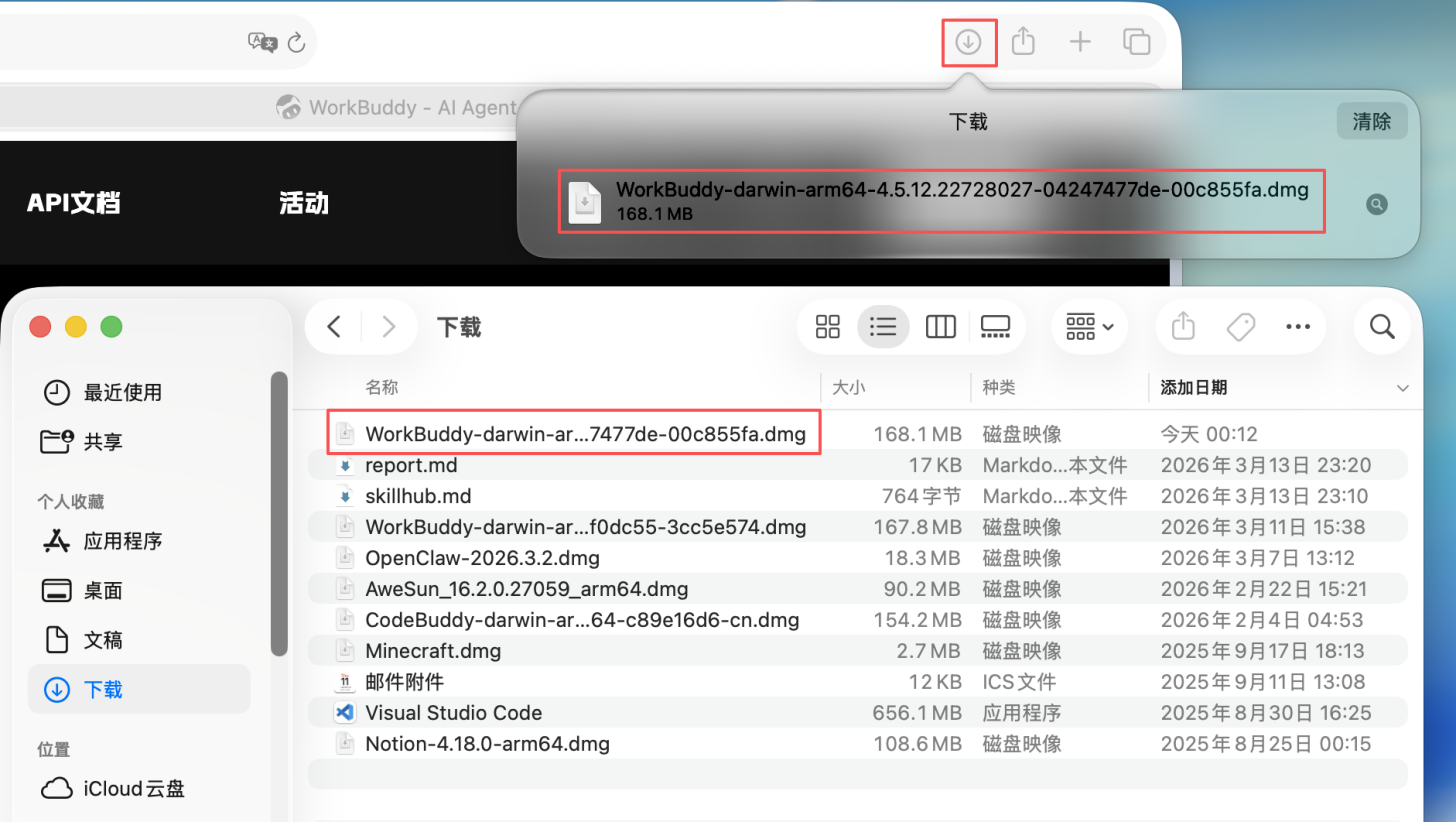The image size is (1456, 822).
Task: Sort files by the 名称 column header
Action: pos(382,388)
